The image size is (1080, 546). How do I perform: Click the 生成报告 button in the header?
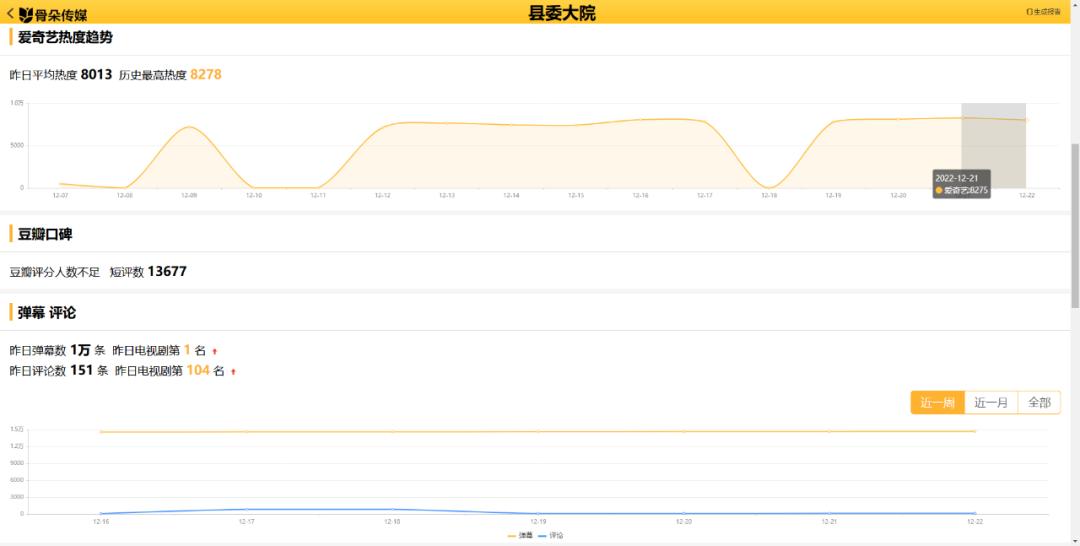tap(1043, 12)
